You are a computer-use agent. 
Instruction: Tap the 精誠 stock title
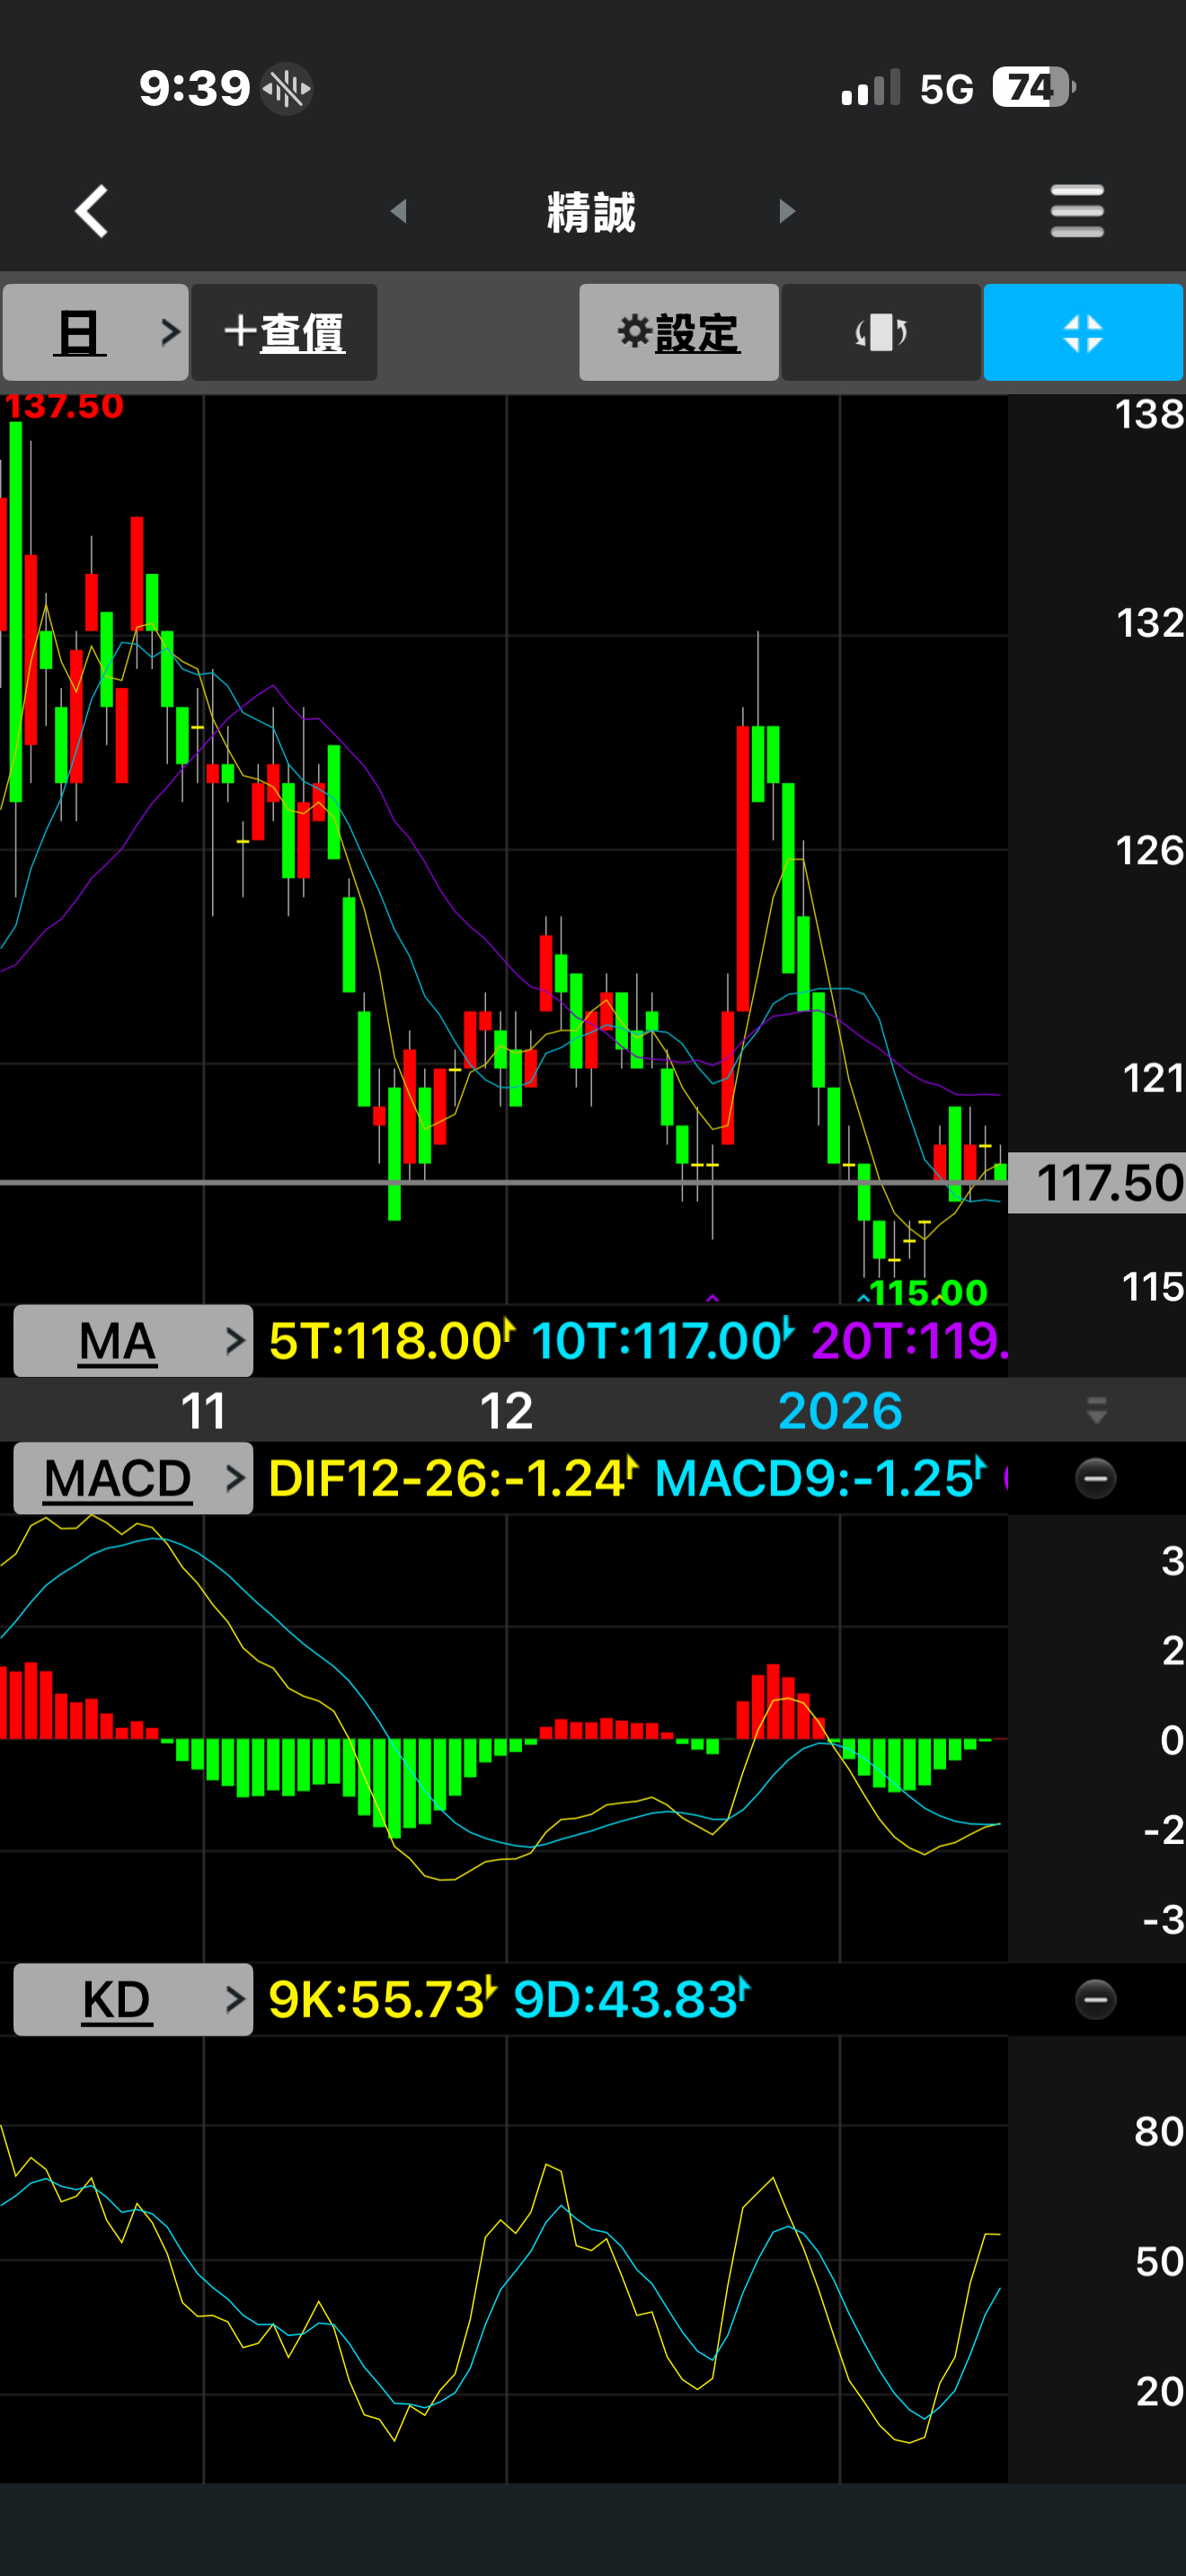[x=591, y=212]
